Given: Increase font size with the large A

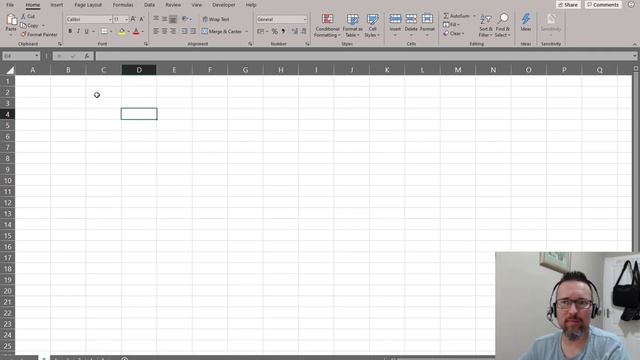Looking at the screenshot, I should (133, 19).
